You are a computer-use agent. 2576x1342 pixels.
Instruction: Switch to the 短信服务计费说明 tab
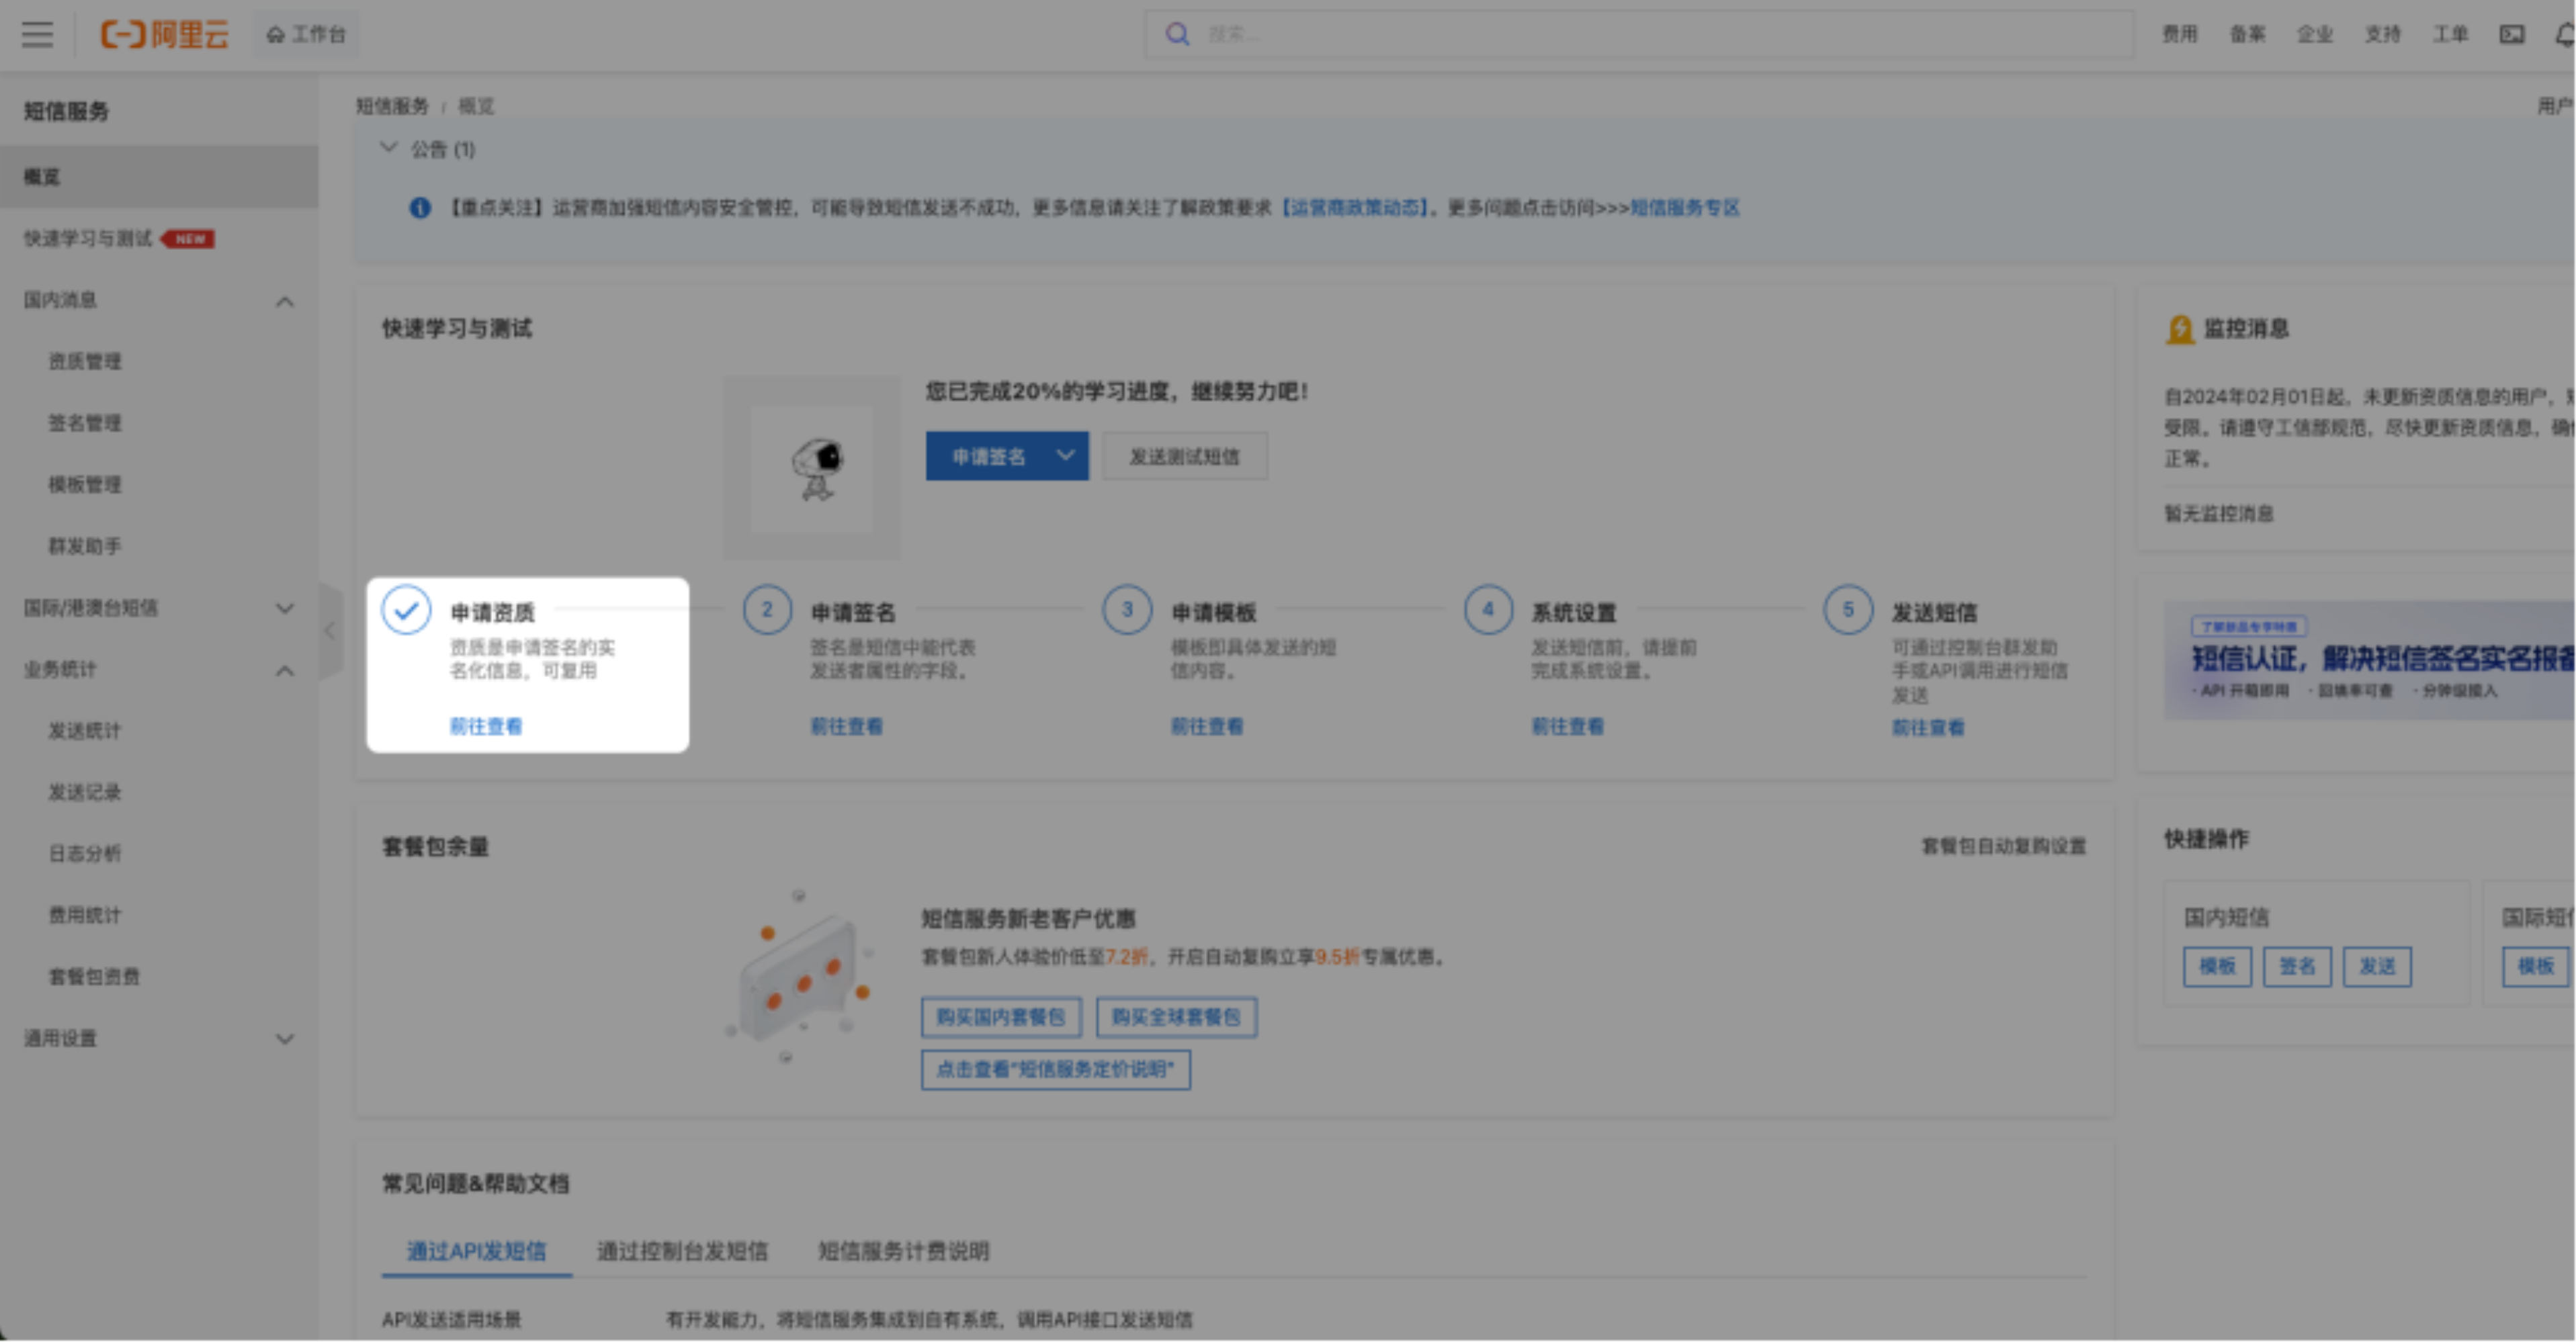click(x=903, y=1251)
